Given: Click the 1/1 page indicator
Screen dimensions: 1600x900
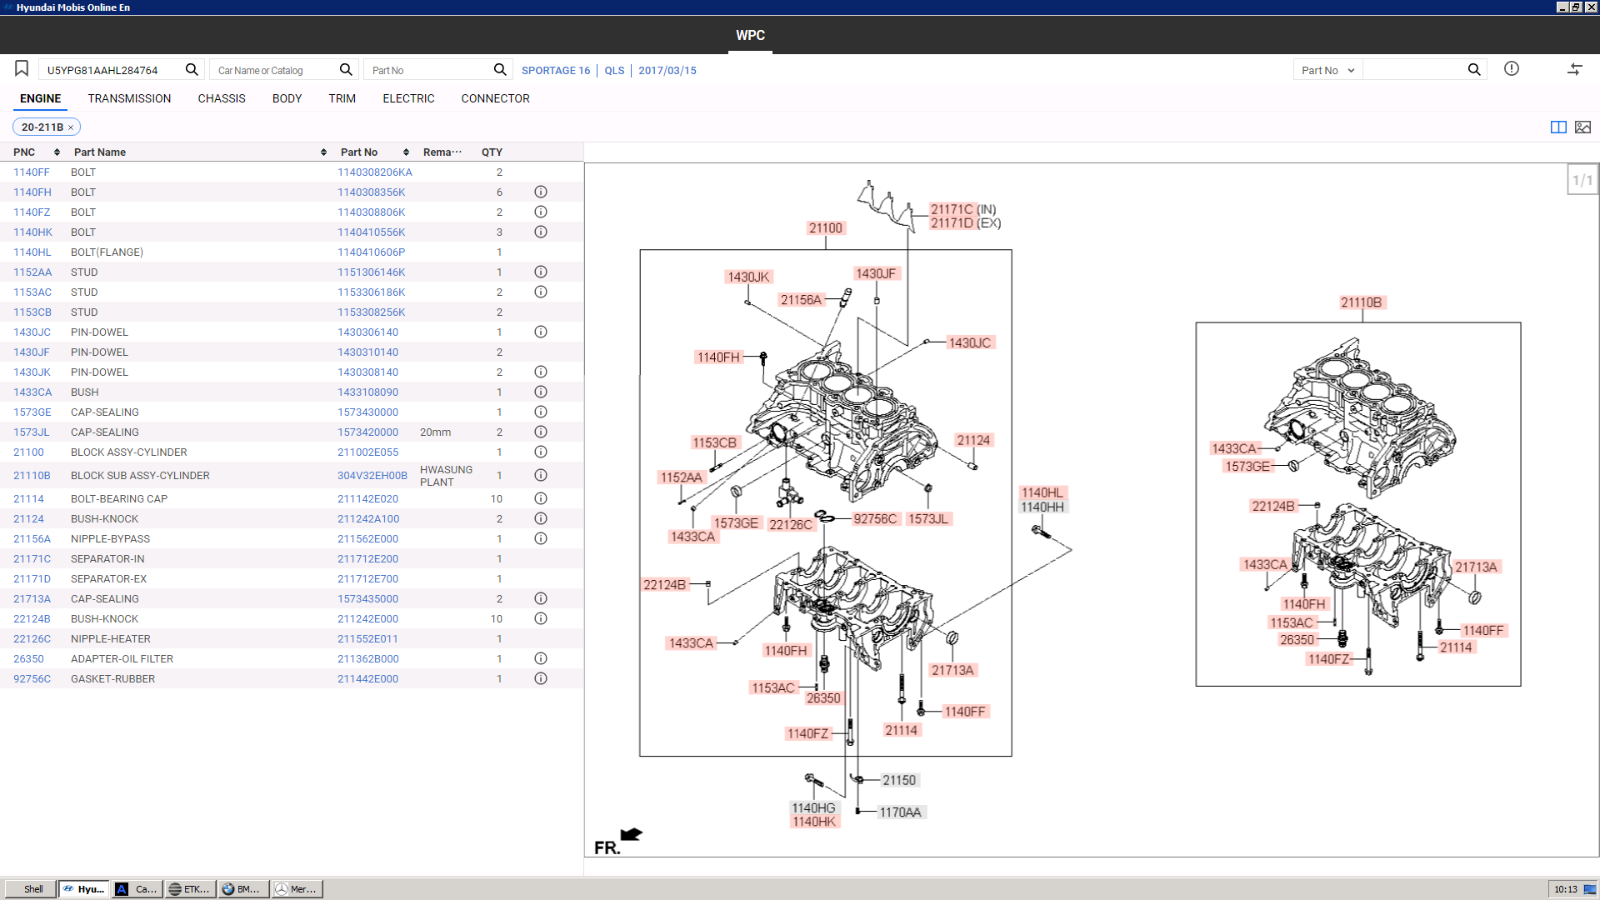Looking at the screenshot, I should [1582, 180].
